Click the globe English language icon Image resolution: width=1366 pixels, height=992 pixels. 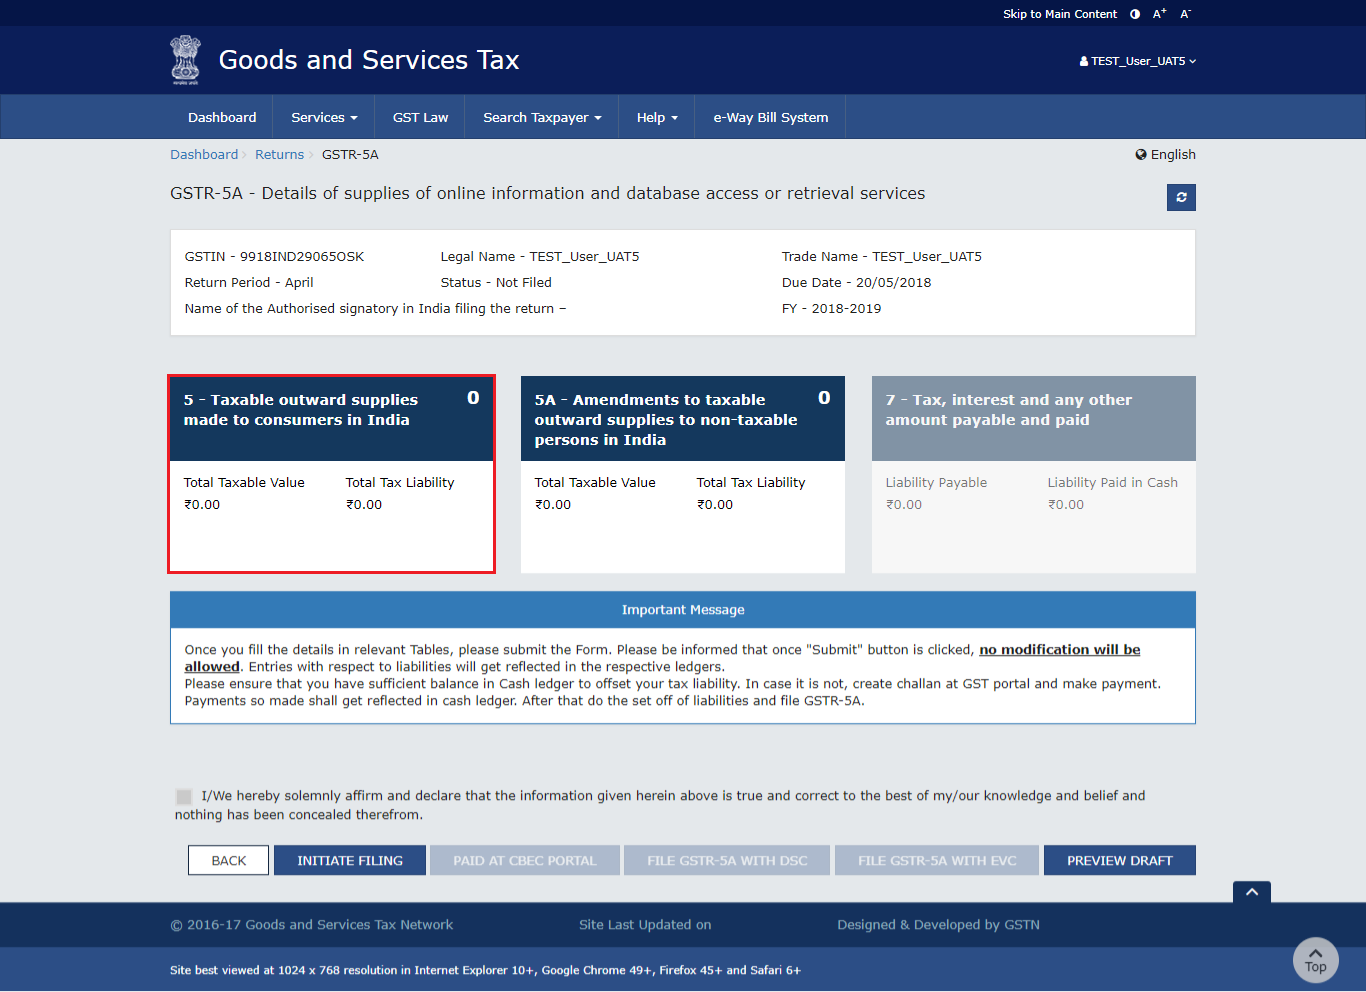[1141, 155]
